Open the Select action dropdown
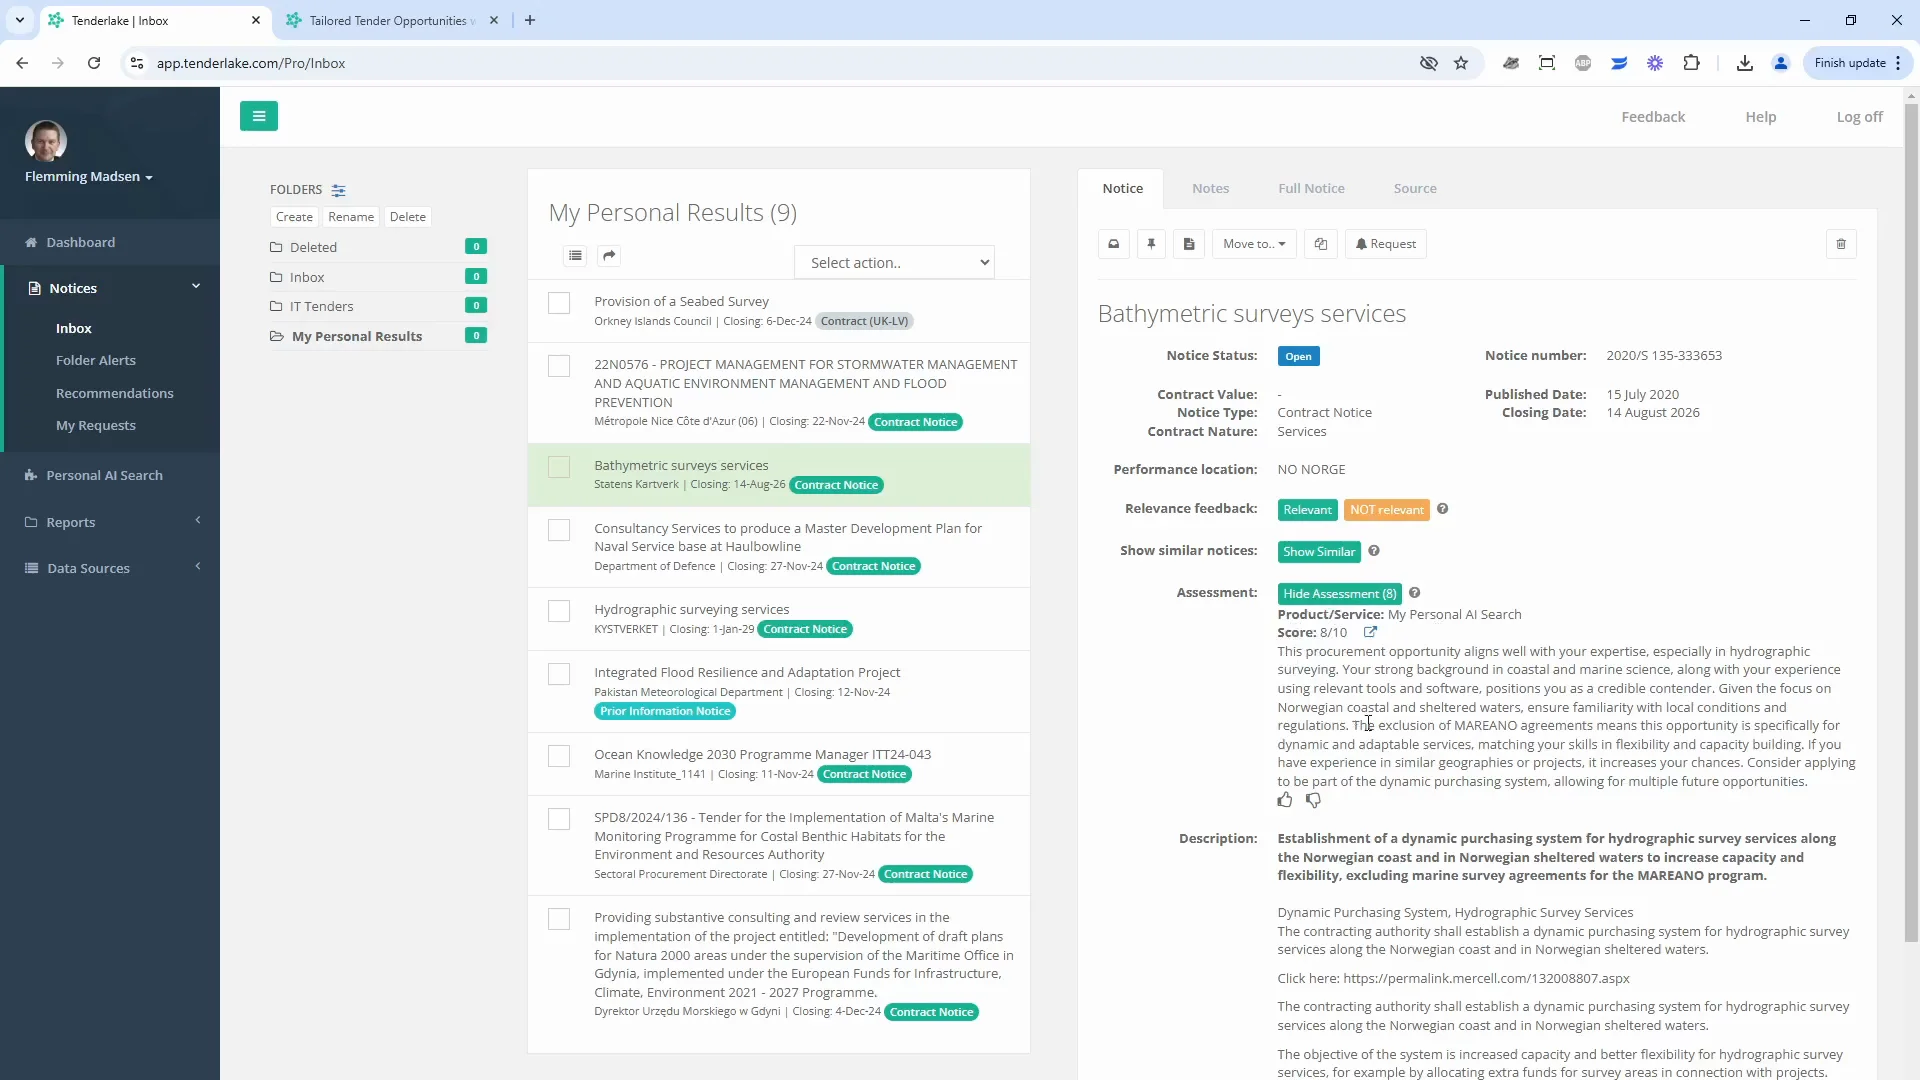 (x=894, y=263)
